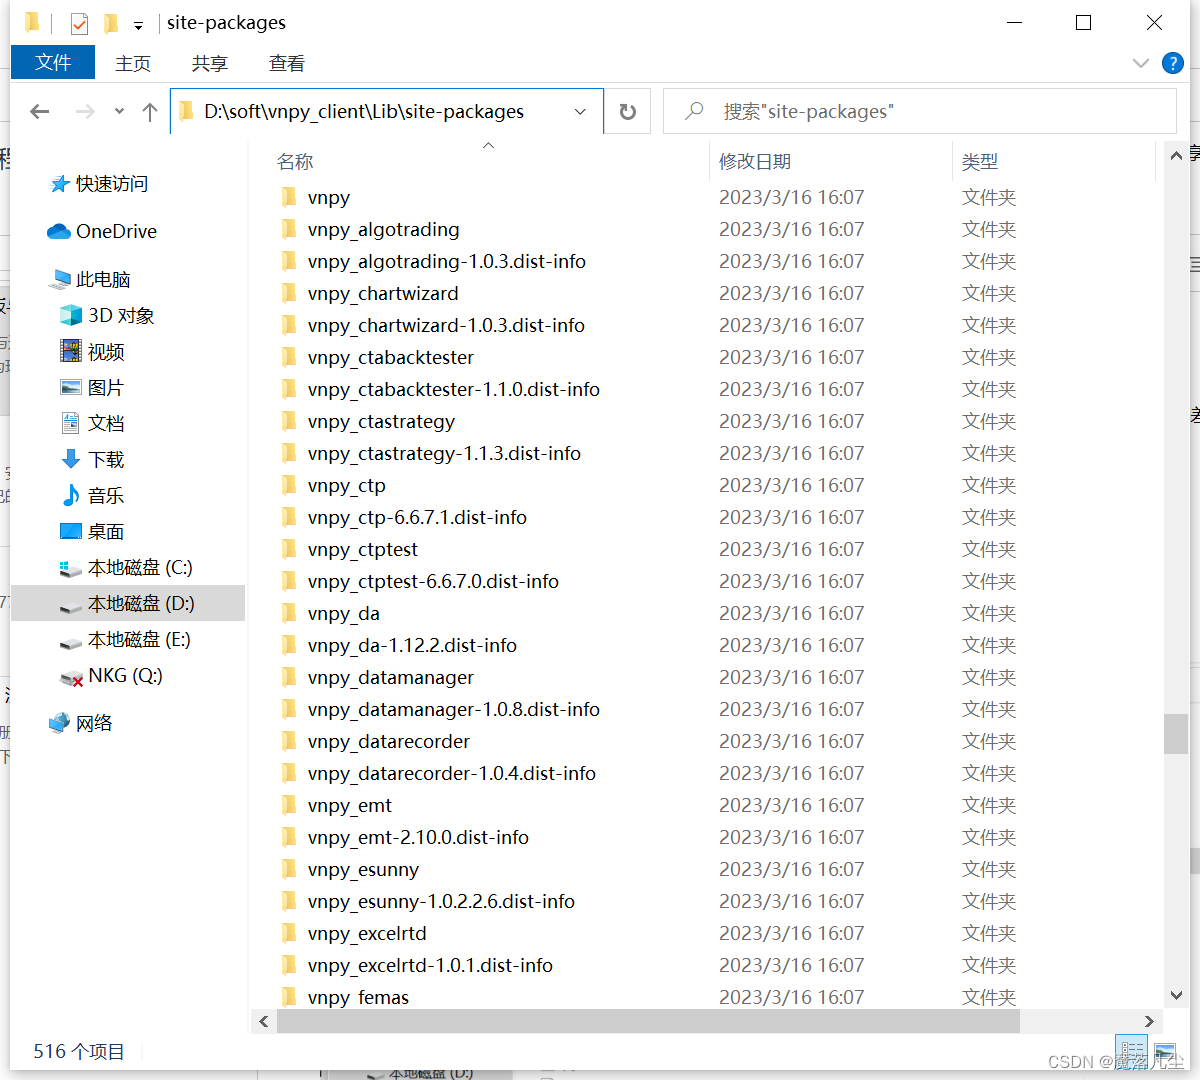This screenshot has height=1080, width=1200.
Task: Select vnpy_ctastrategy folder icon
Action: (289, 421)
